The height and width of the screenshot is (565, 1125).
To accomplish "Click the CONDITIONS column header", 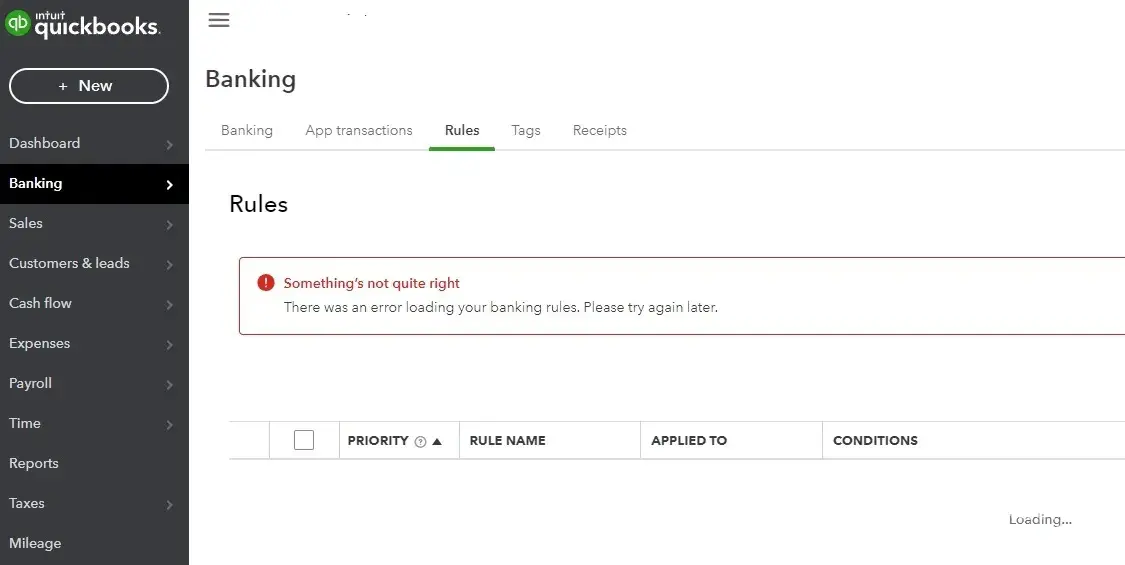I will pos(875,440).
